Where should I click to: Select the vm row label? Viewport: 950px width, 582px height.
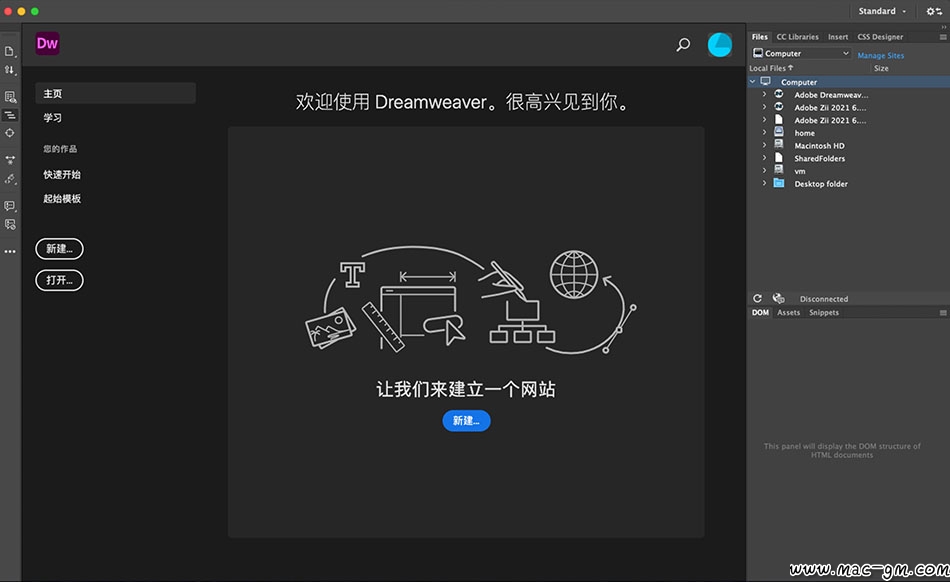click(x=800, y=171)
